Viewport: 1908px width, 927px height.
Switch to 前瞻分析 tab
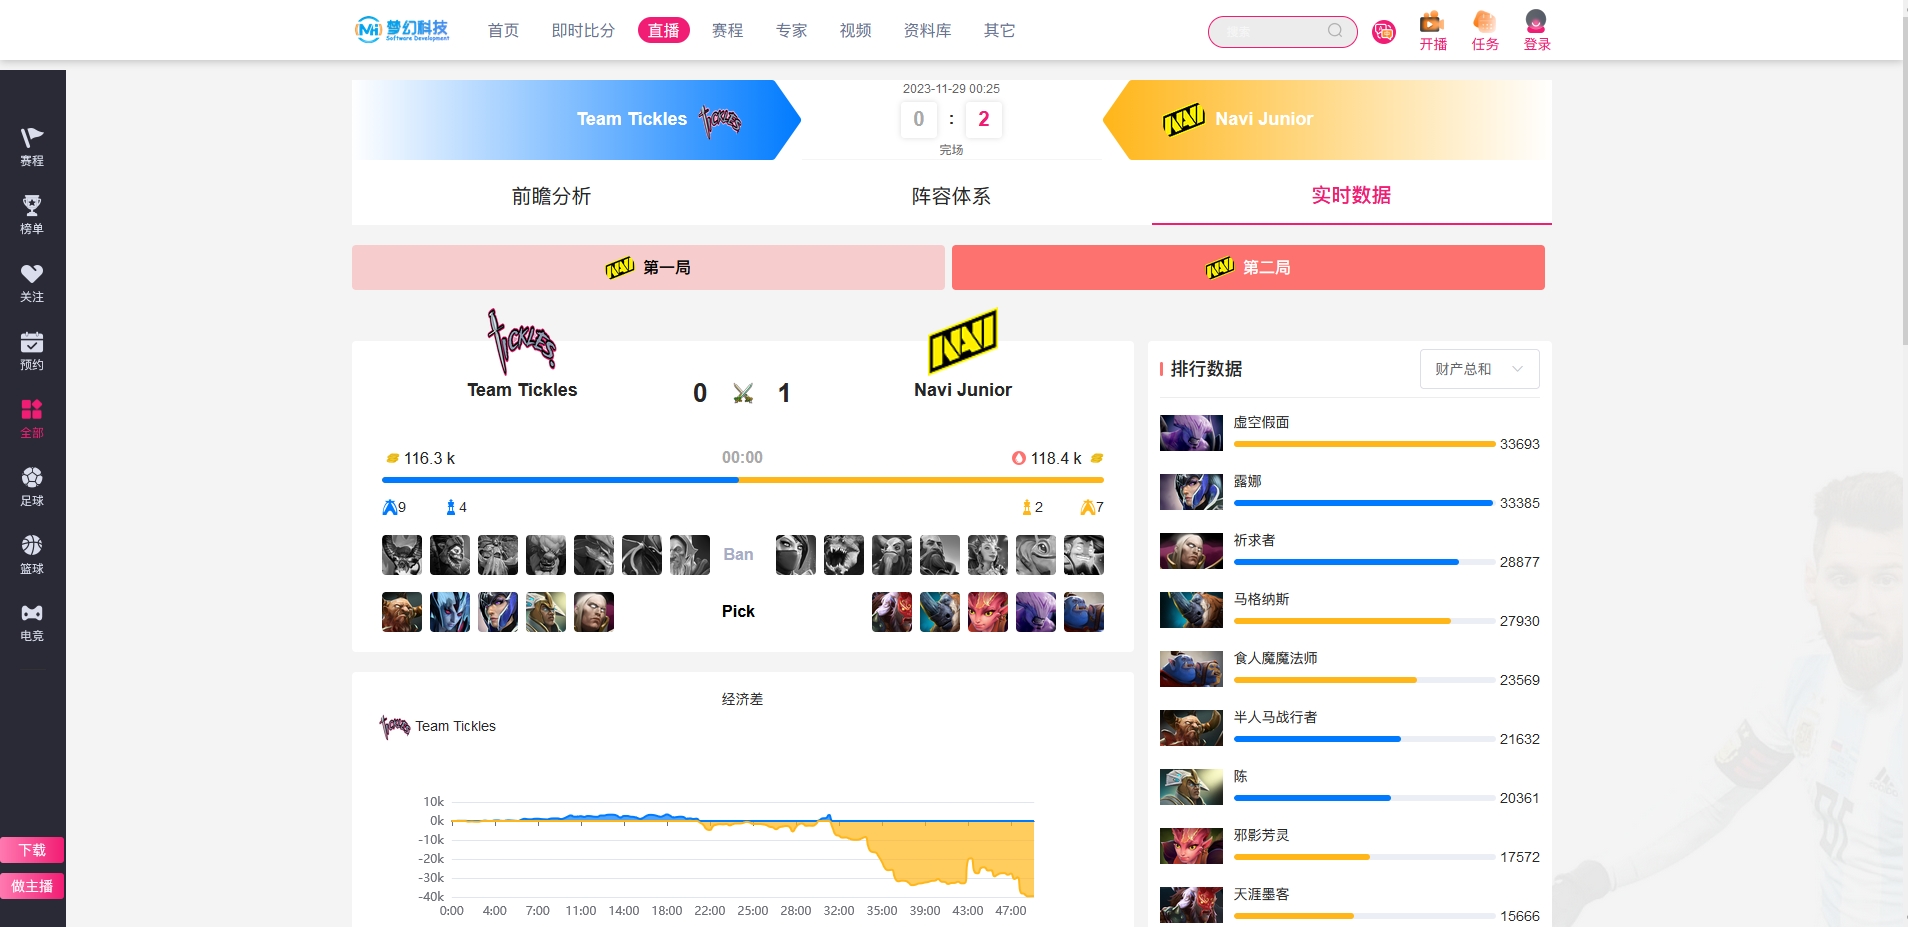[x=551, y=196]
